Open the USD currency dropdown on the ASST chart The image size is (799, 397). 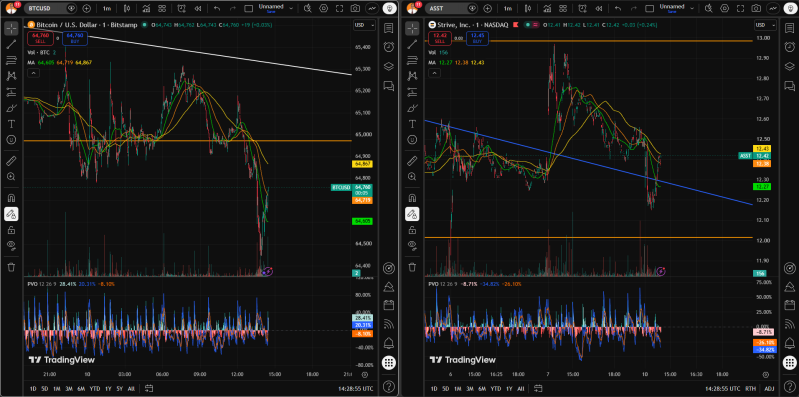764,25
